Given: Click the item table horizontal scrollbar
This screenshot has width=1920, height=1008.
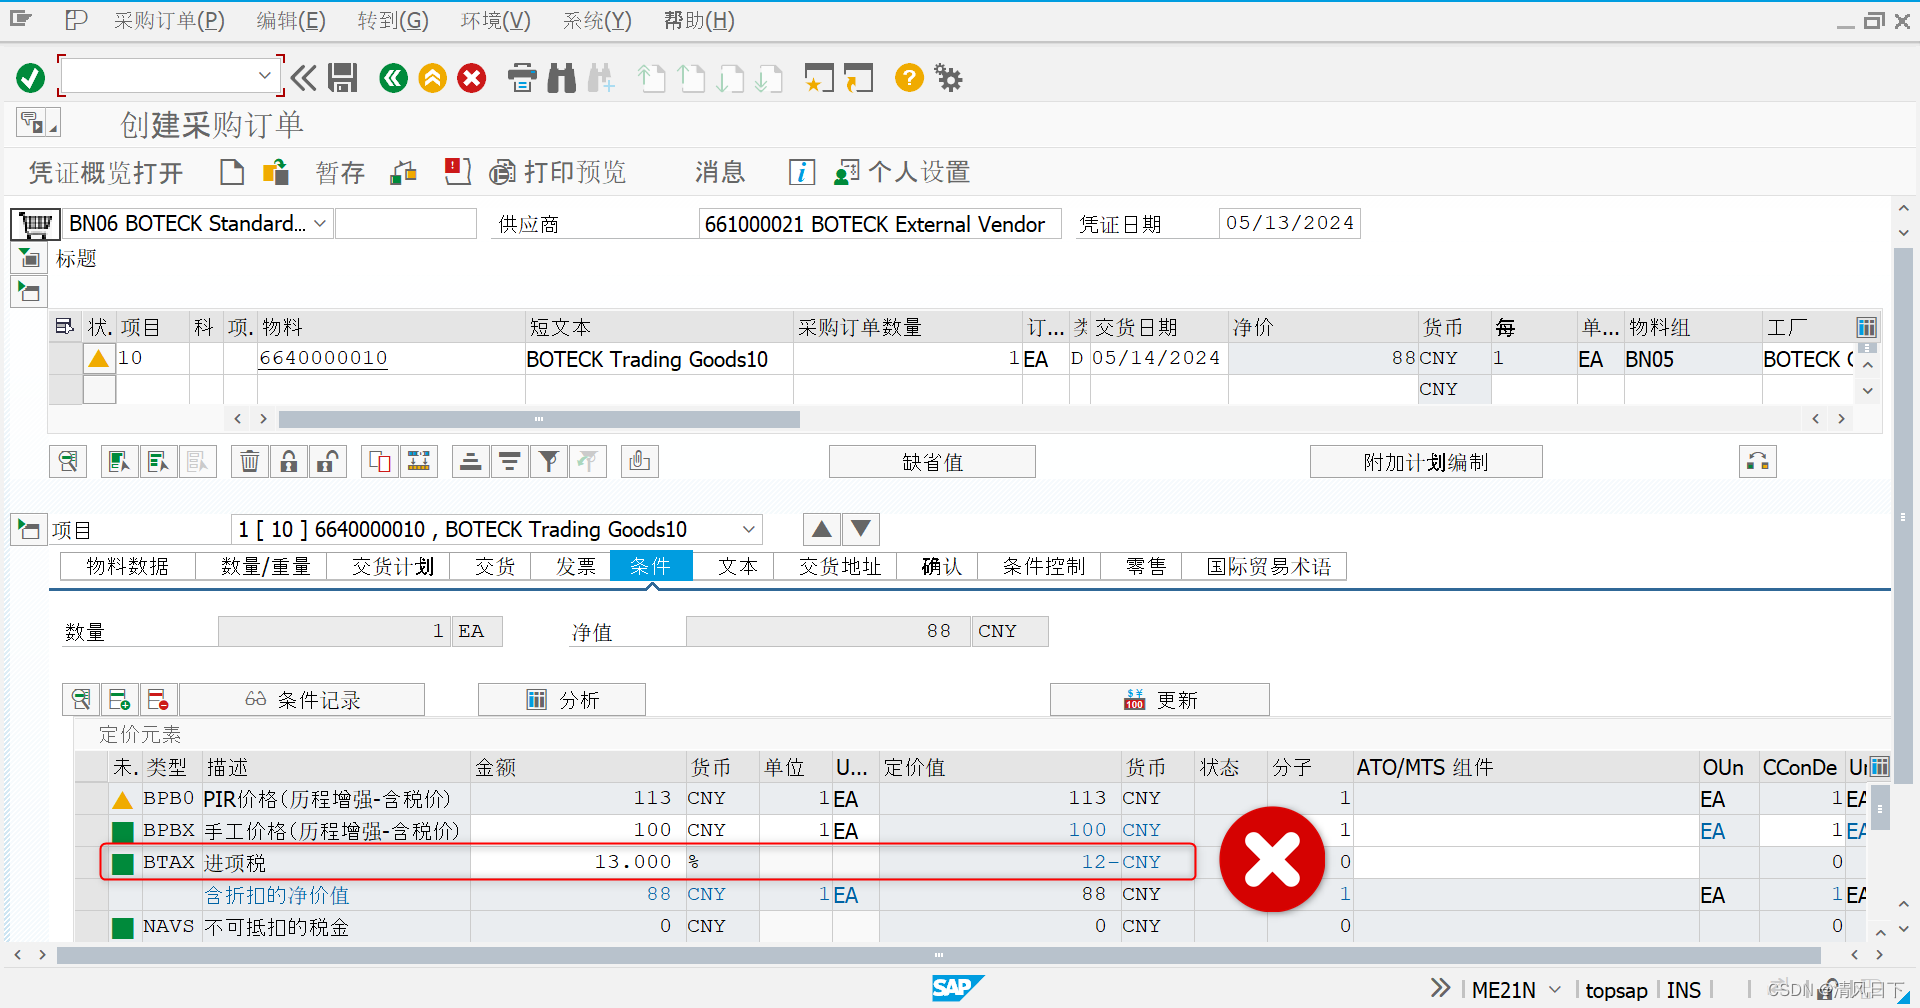Looking at the screenshot, I should point(539,419).
